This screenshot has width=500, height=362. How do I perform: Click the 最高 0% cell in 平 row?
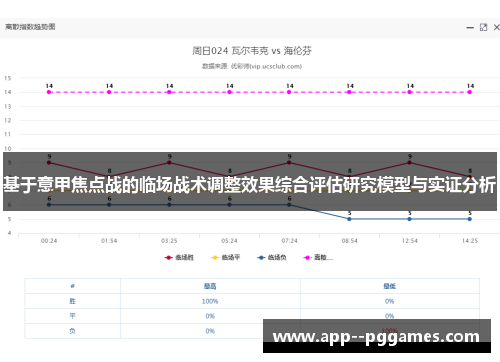point(210,316)
